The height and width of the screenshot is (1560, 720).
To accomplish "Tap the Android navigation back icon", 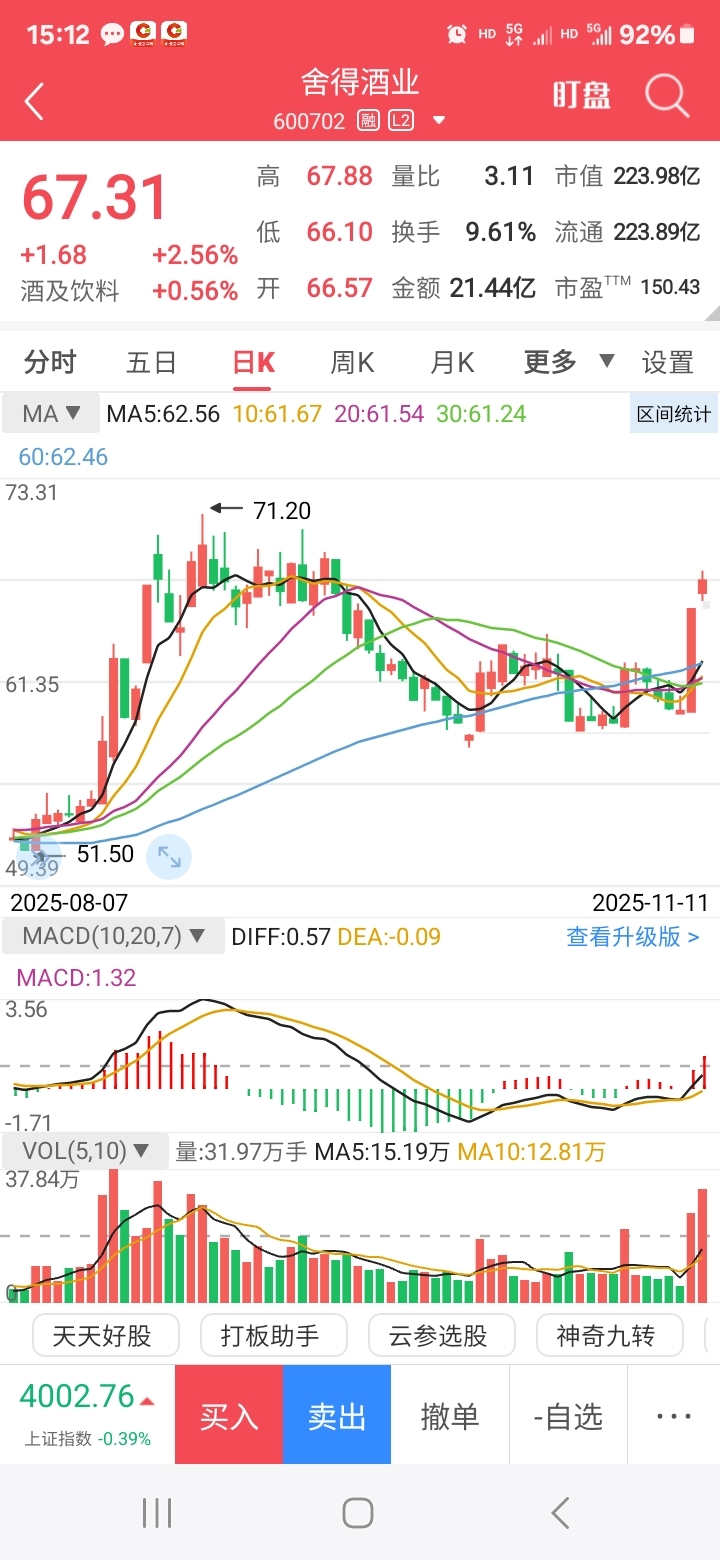I will [561, 1512].
